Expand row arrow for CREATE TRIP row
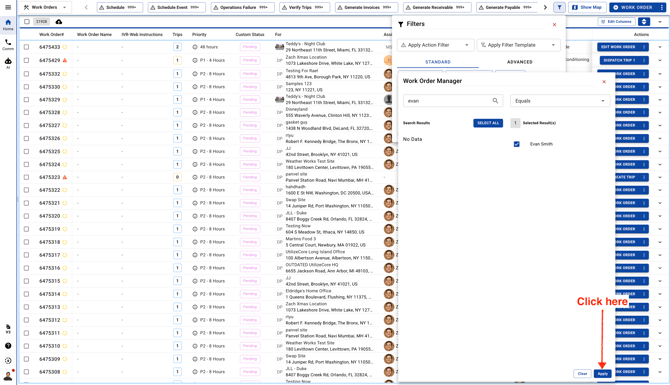The height and width of the screenshot is (385, 670). click(x=660, y=177)
